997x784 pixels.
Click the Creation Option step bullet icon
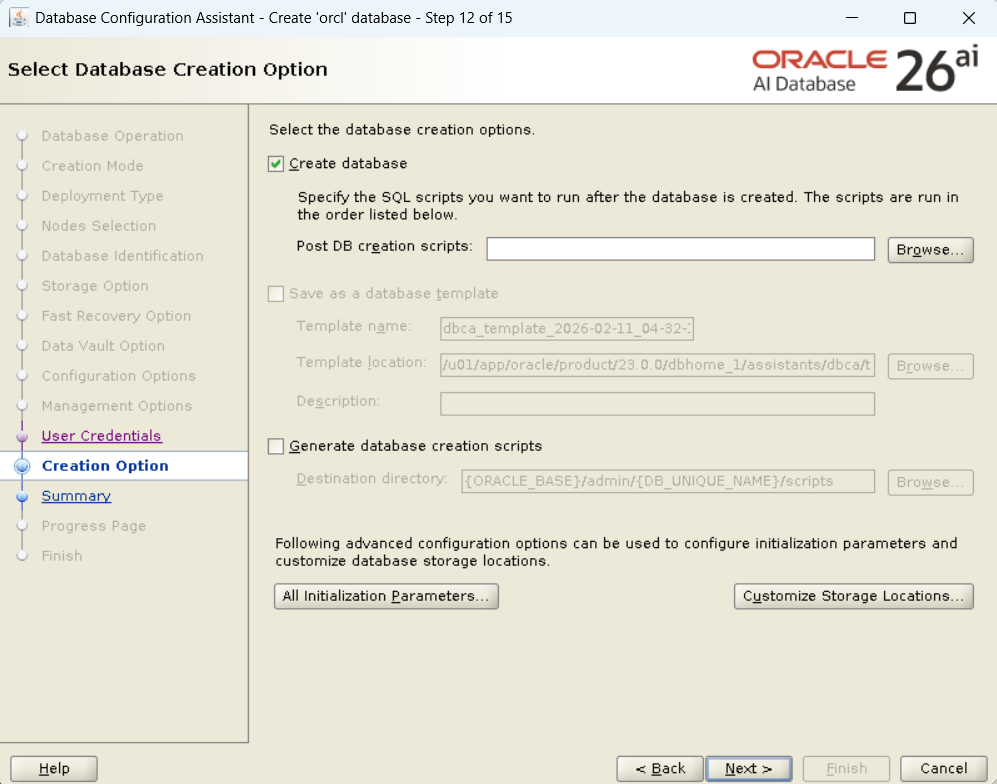22,466
